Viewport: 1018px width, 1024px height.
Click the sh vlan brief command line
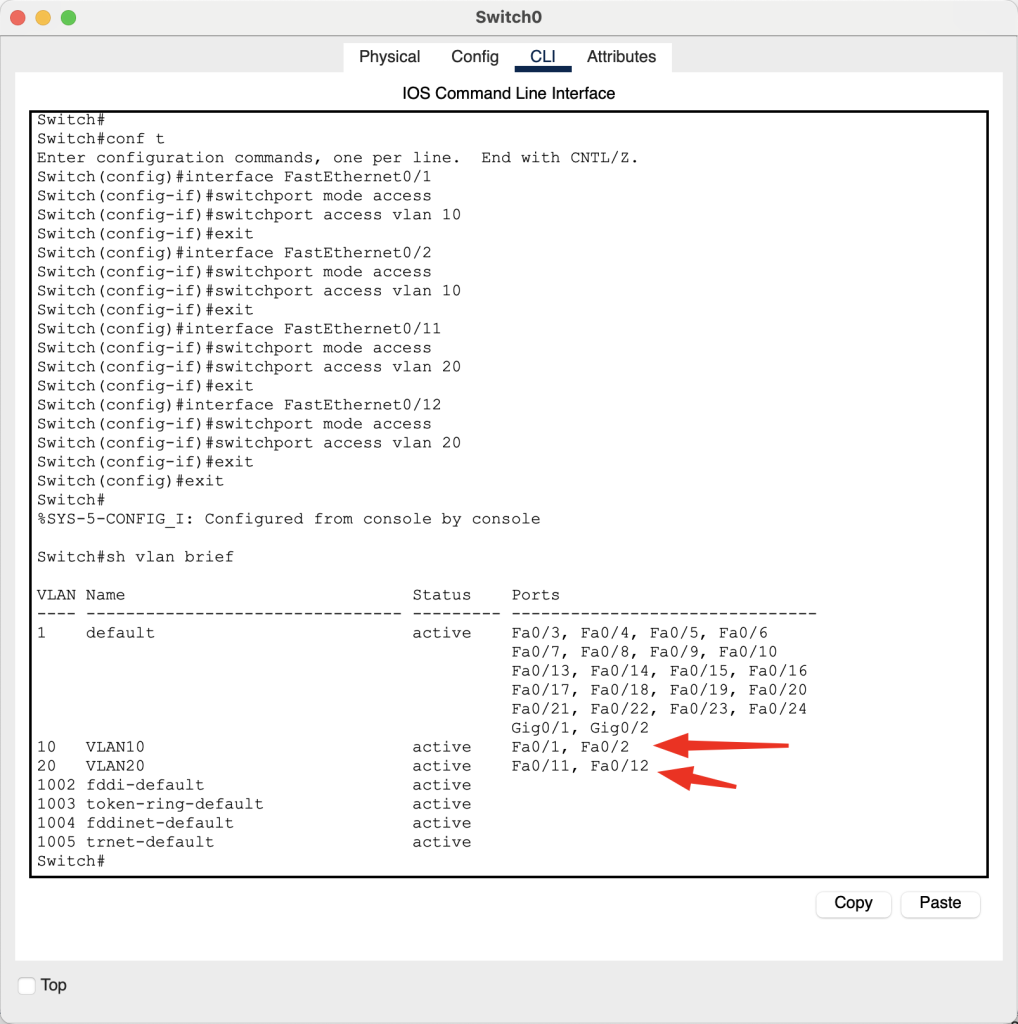coord(135,556)
